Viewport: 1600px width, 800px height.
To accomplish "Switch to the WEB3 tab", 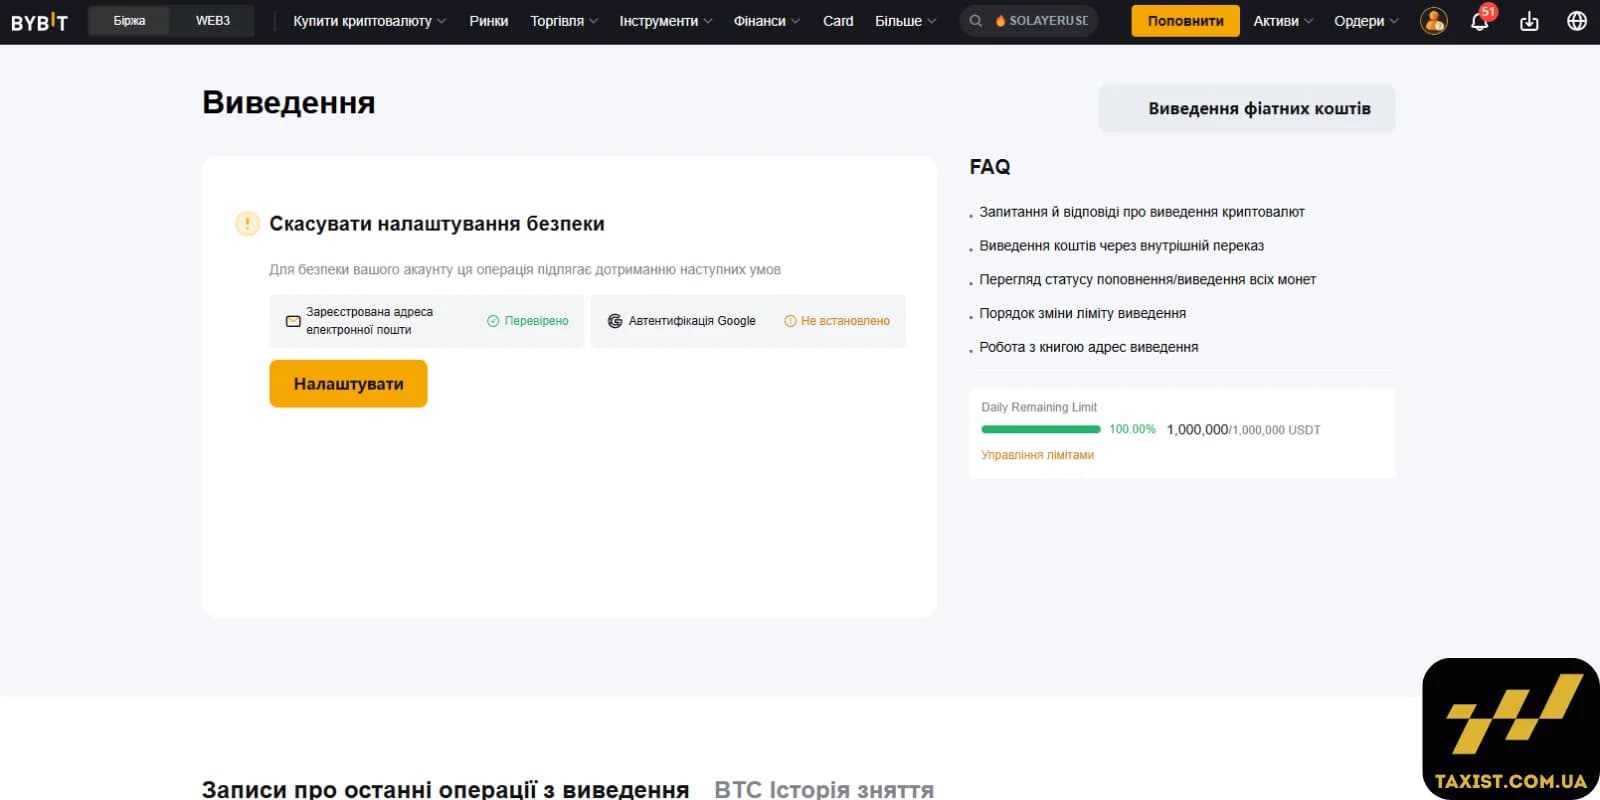I will (213, 21).
